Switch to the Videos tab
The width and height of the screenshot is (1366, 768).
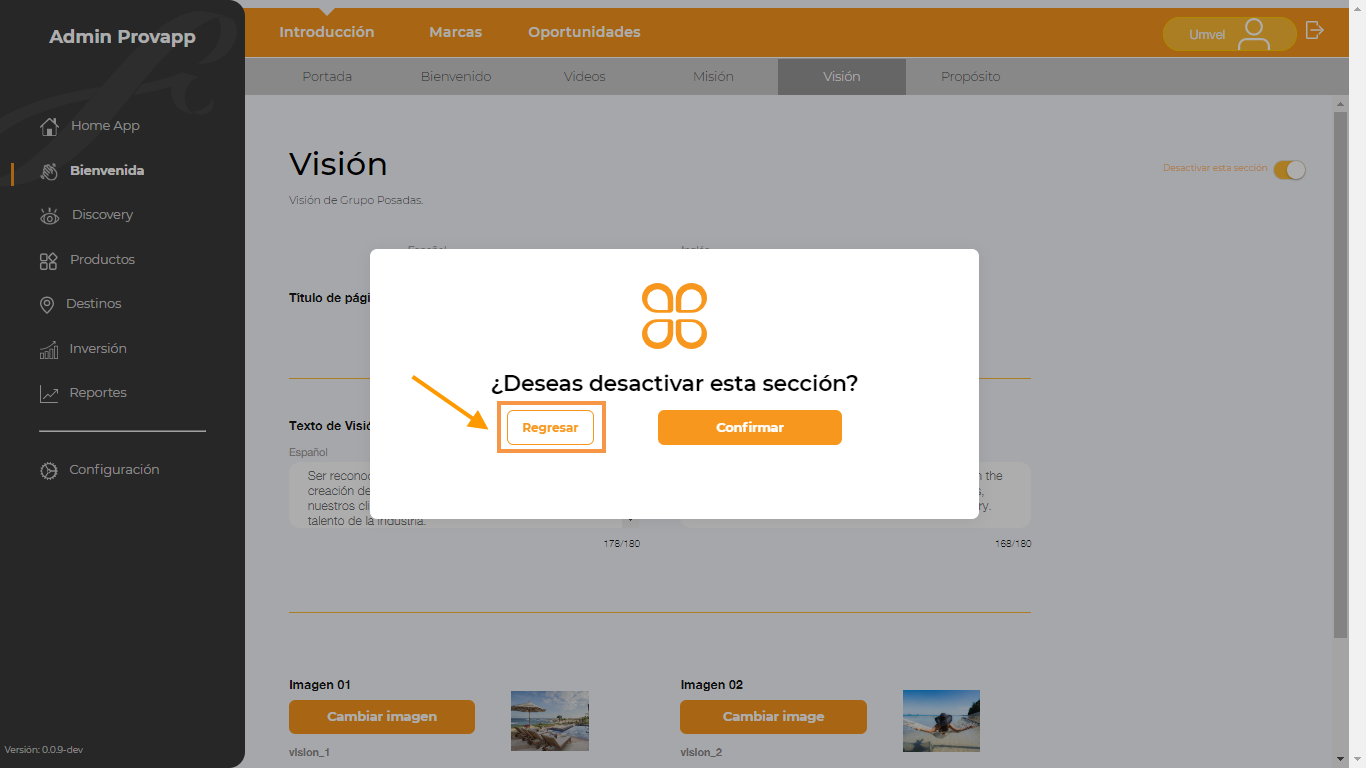click(x=585, y=76)
